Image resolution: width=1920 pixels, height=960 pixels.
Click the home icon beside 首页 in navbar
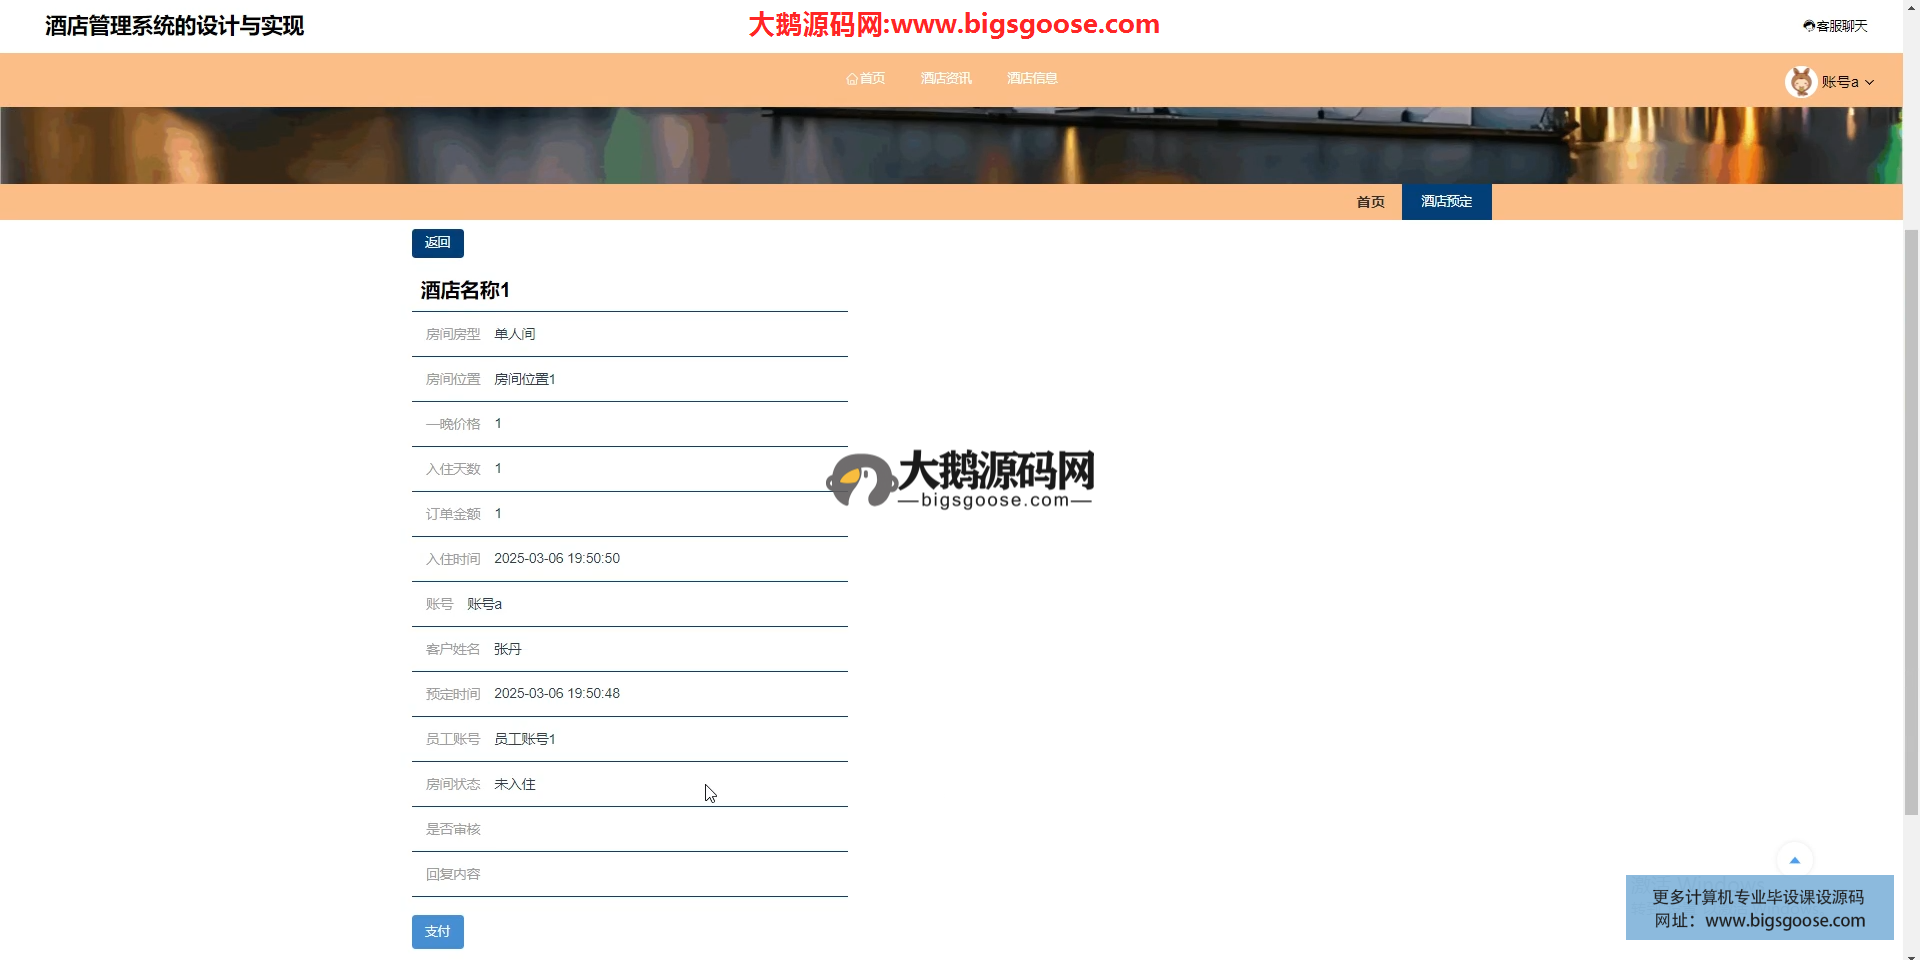(851, 79)
